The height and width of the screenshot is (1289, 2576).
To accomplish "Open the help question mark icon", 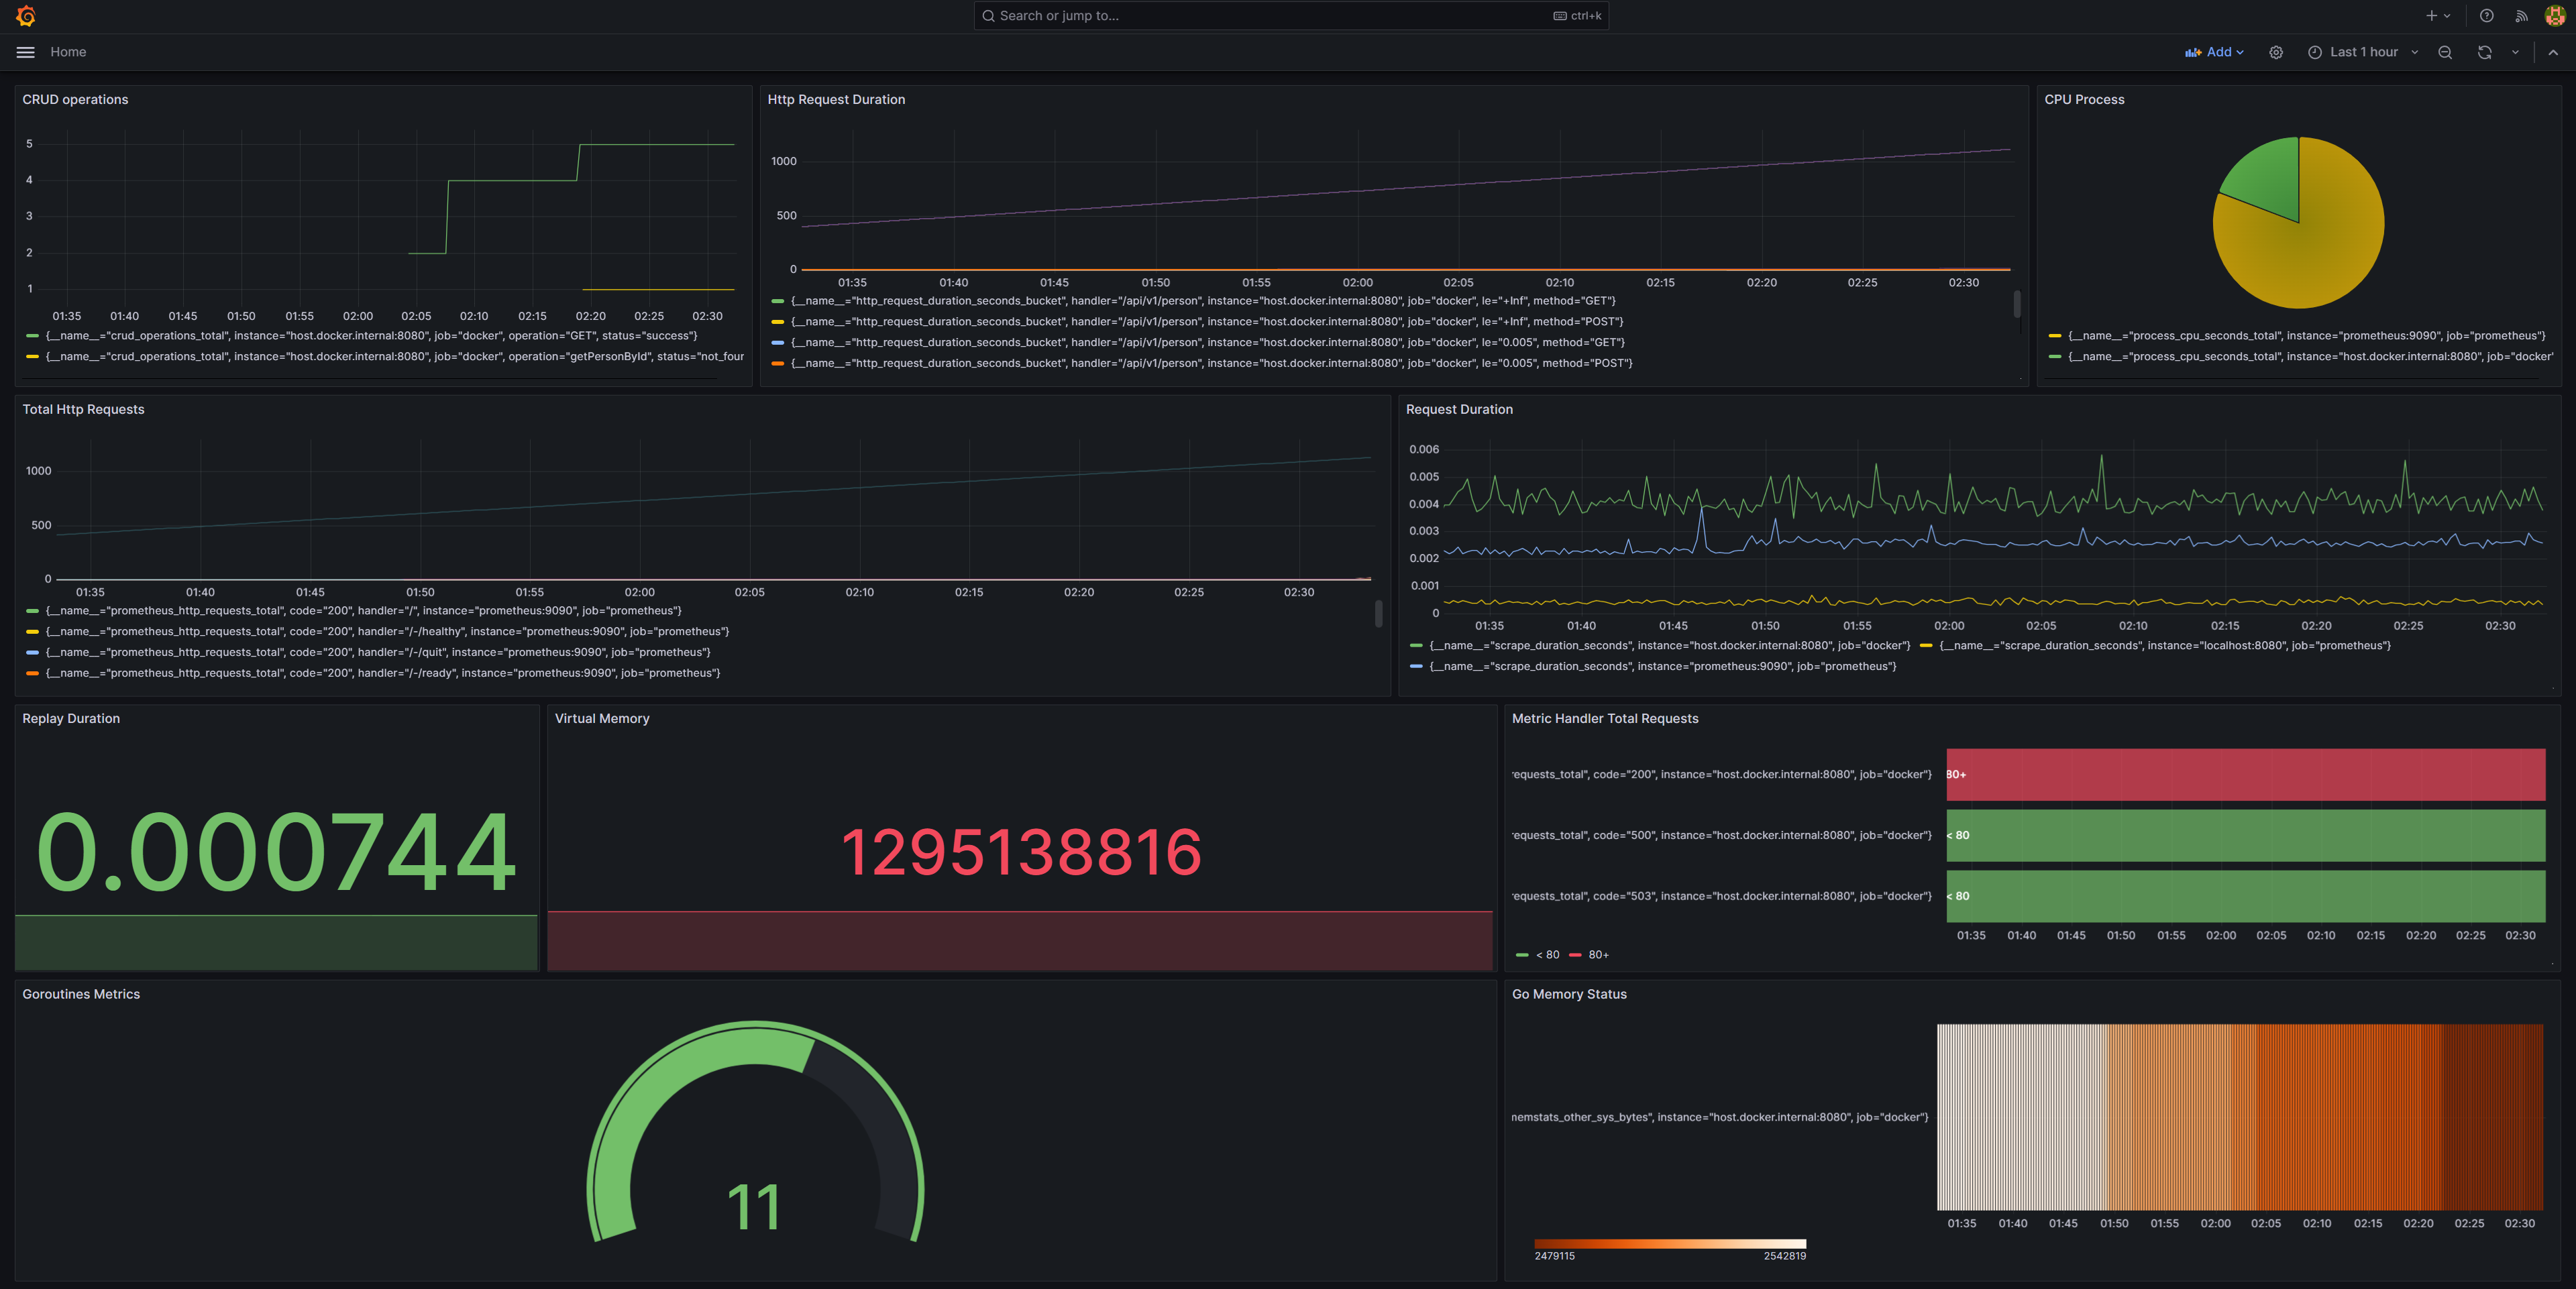I will click(x=2486, y=16).
